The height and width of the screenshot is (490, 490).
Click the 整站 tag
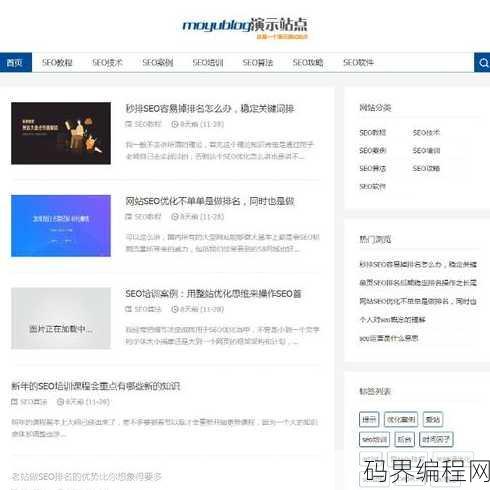(x=433, y=419)
